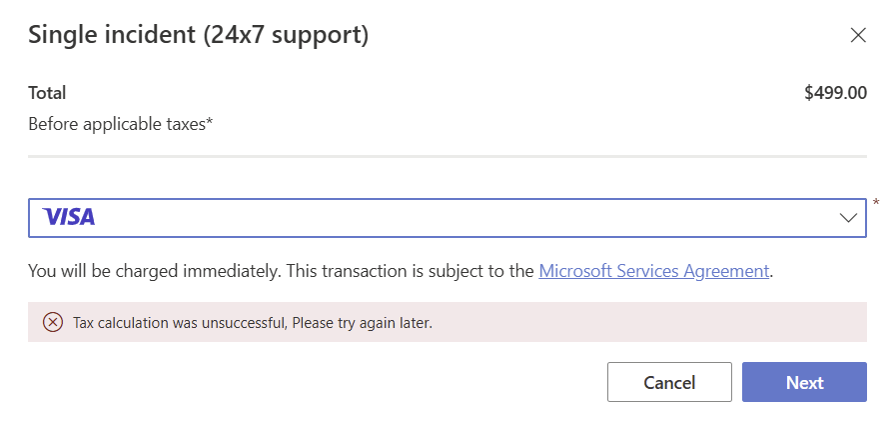Select the $499.00 price amount

[x=835, y=93]
